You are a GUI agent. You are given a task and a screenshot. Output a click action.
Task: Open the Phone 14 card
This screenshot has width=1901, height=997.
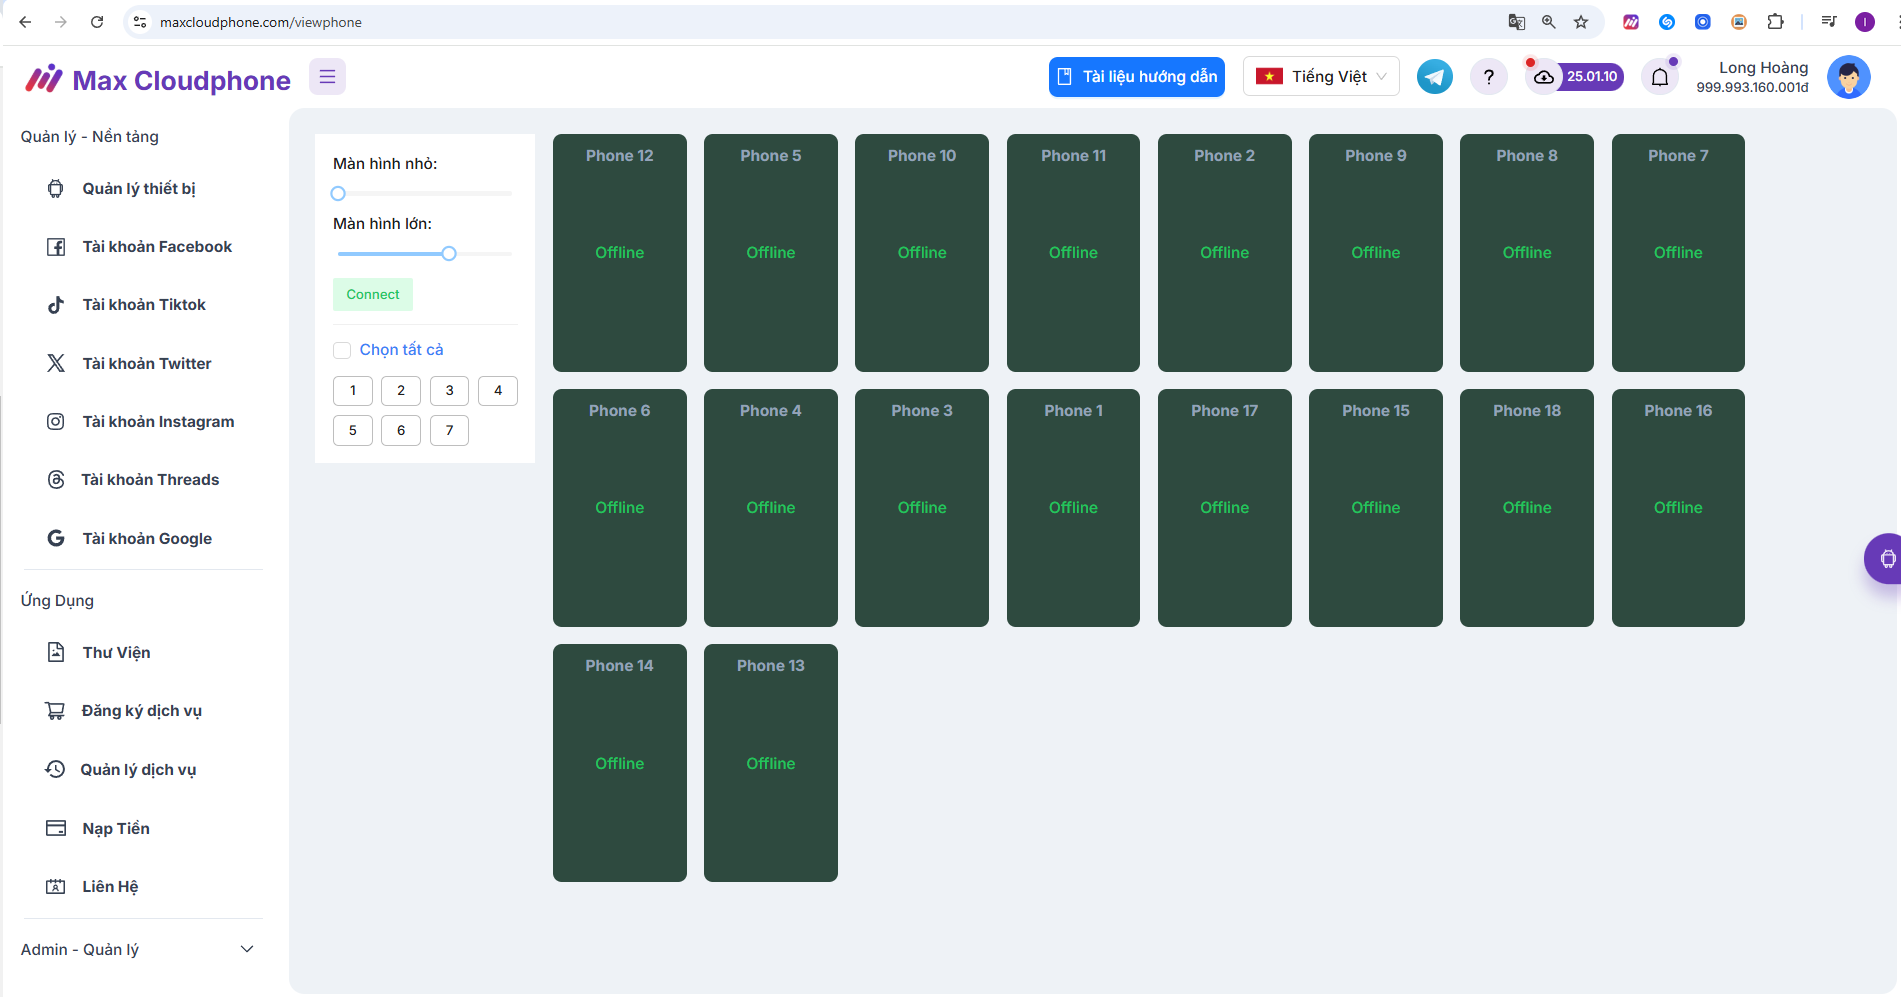(x=620, y=763)
